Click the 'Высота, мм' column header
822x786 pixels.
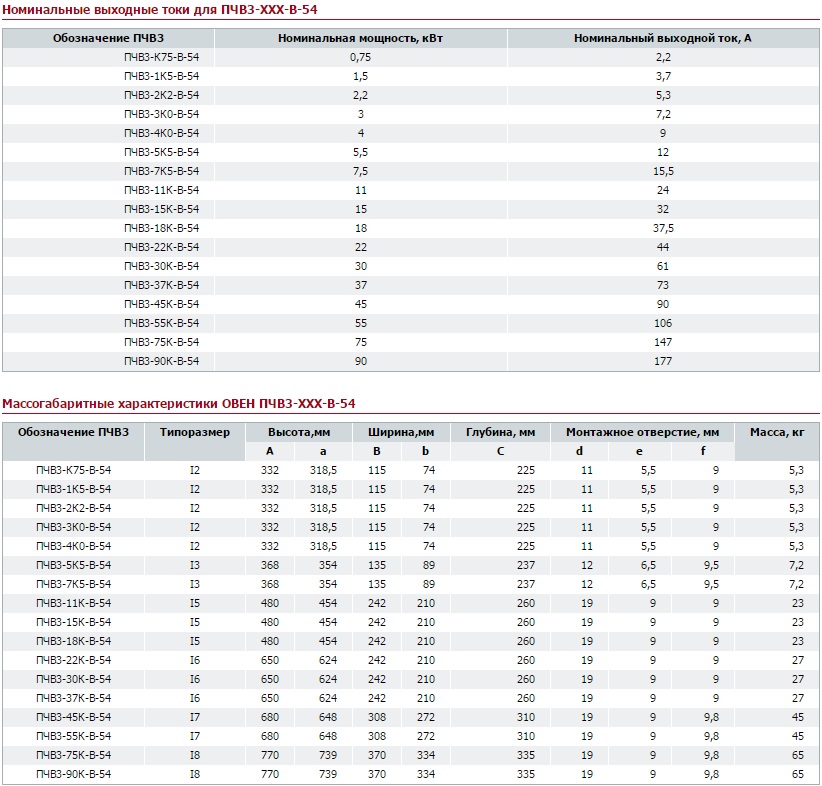tap(298, 433)
